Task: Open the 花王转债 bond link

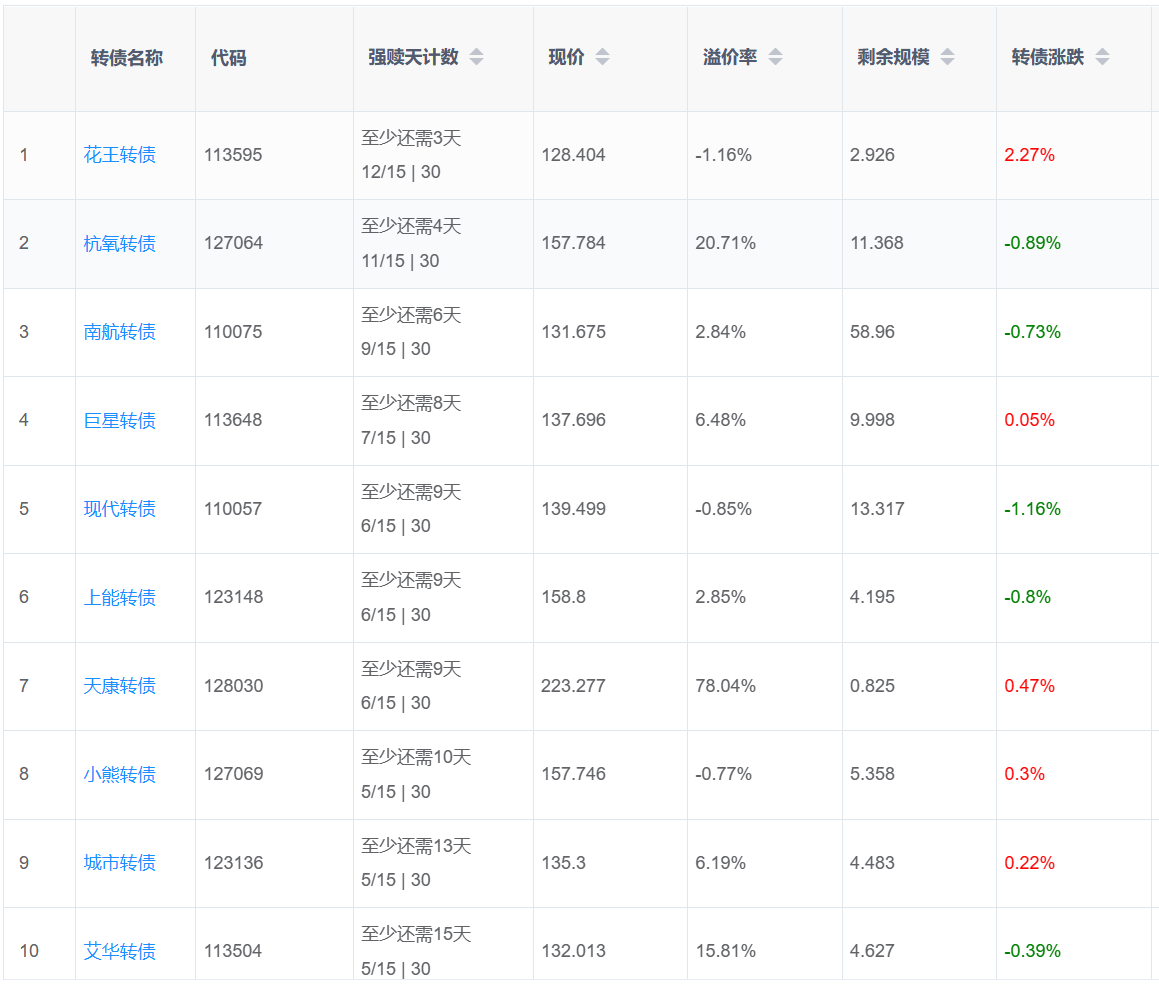Action: click(120, 155)
